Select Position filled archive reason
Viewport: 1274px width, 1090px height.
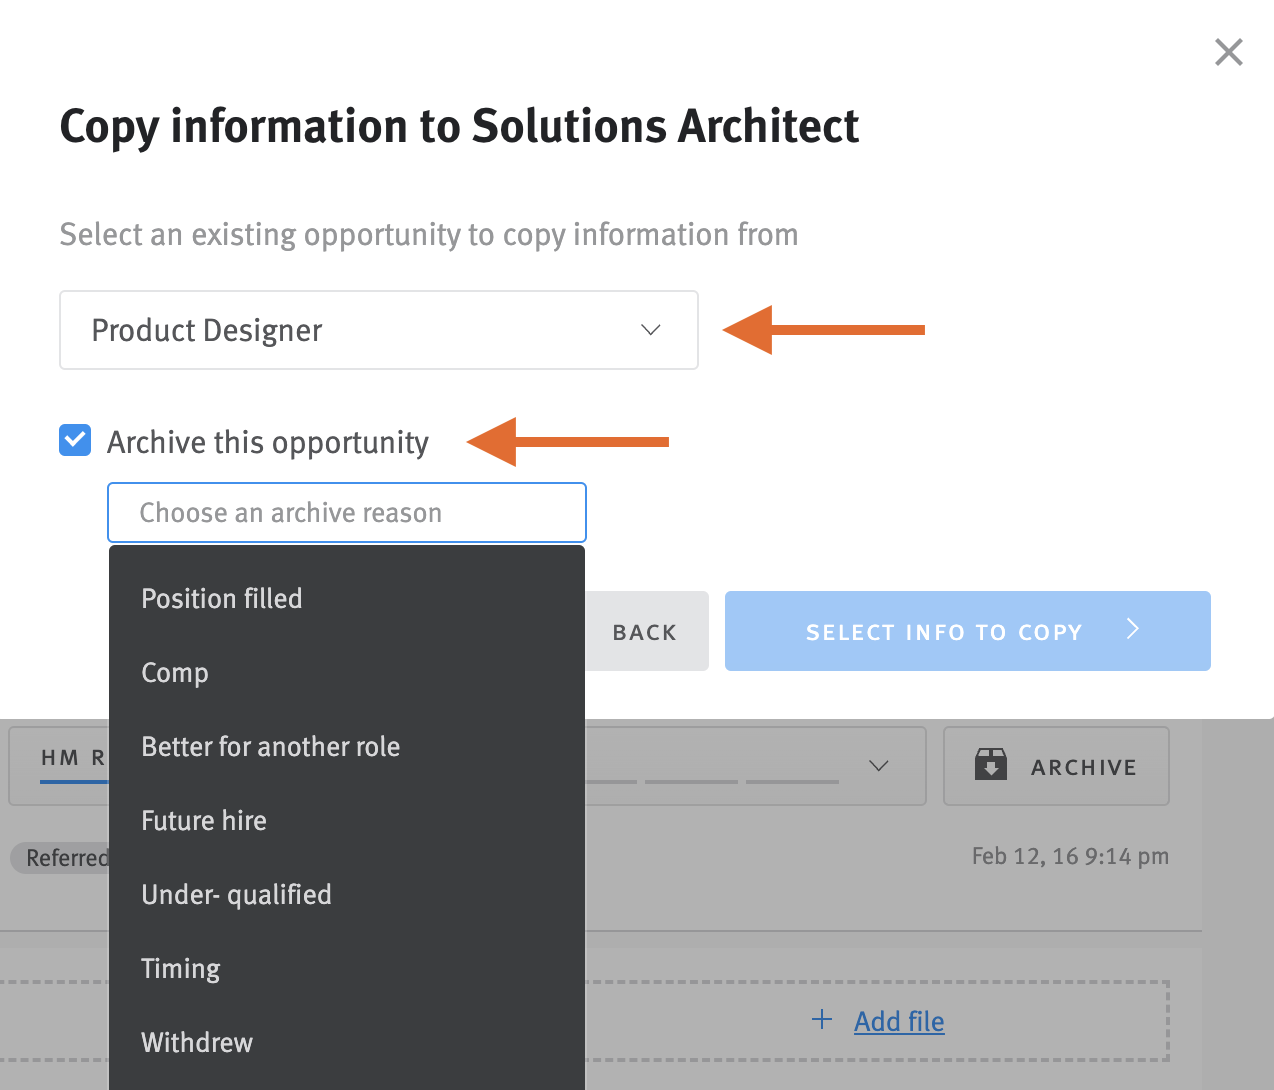[346, 598]
